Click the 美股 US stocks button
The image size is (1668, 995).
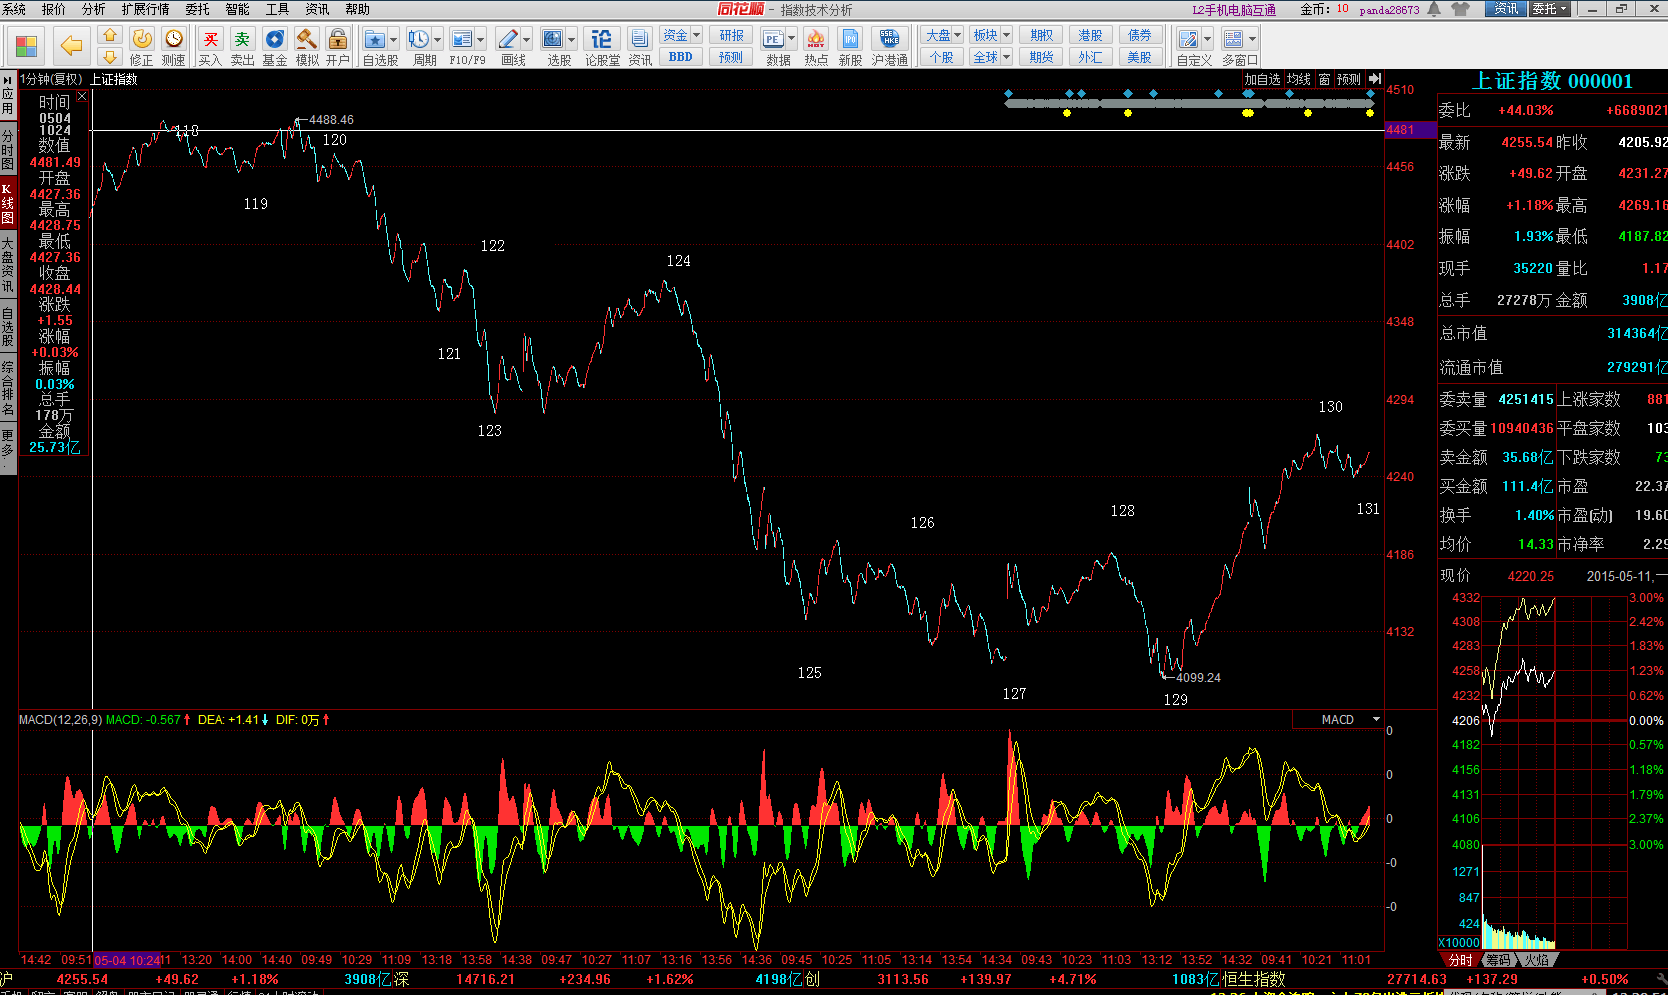coord(1139,57)
